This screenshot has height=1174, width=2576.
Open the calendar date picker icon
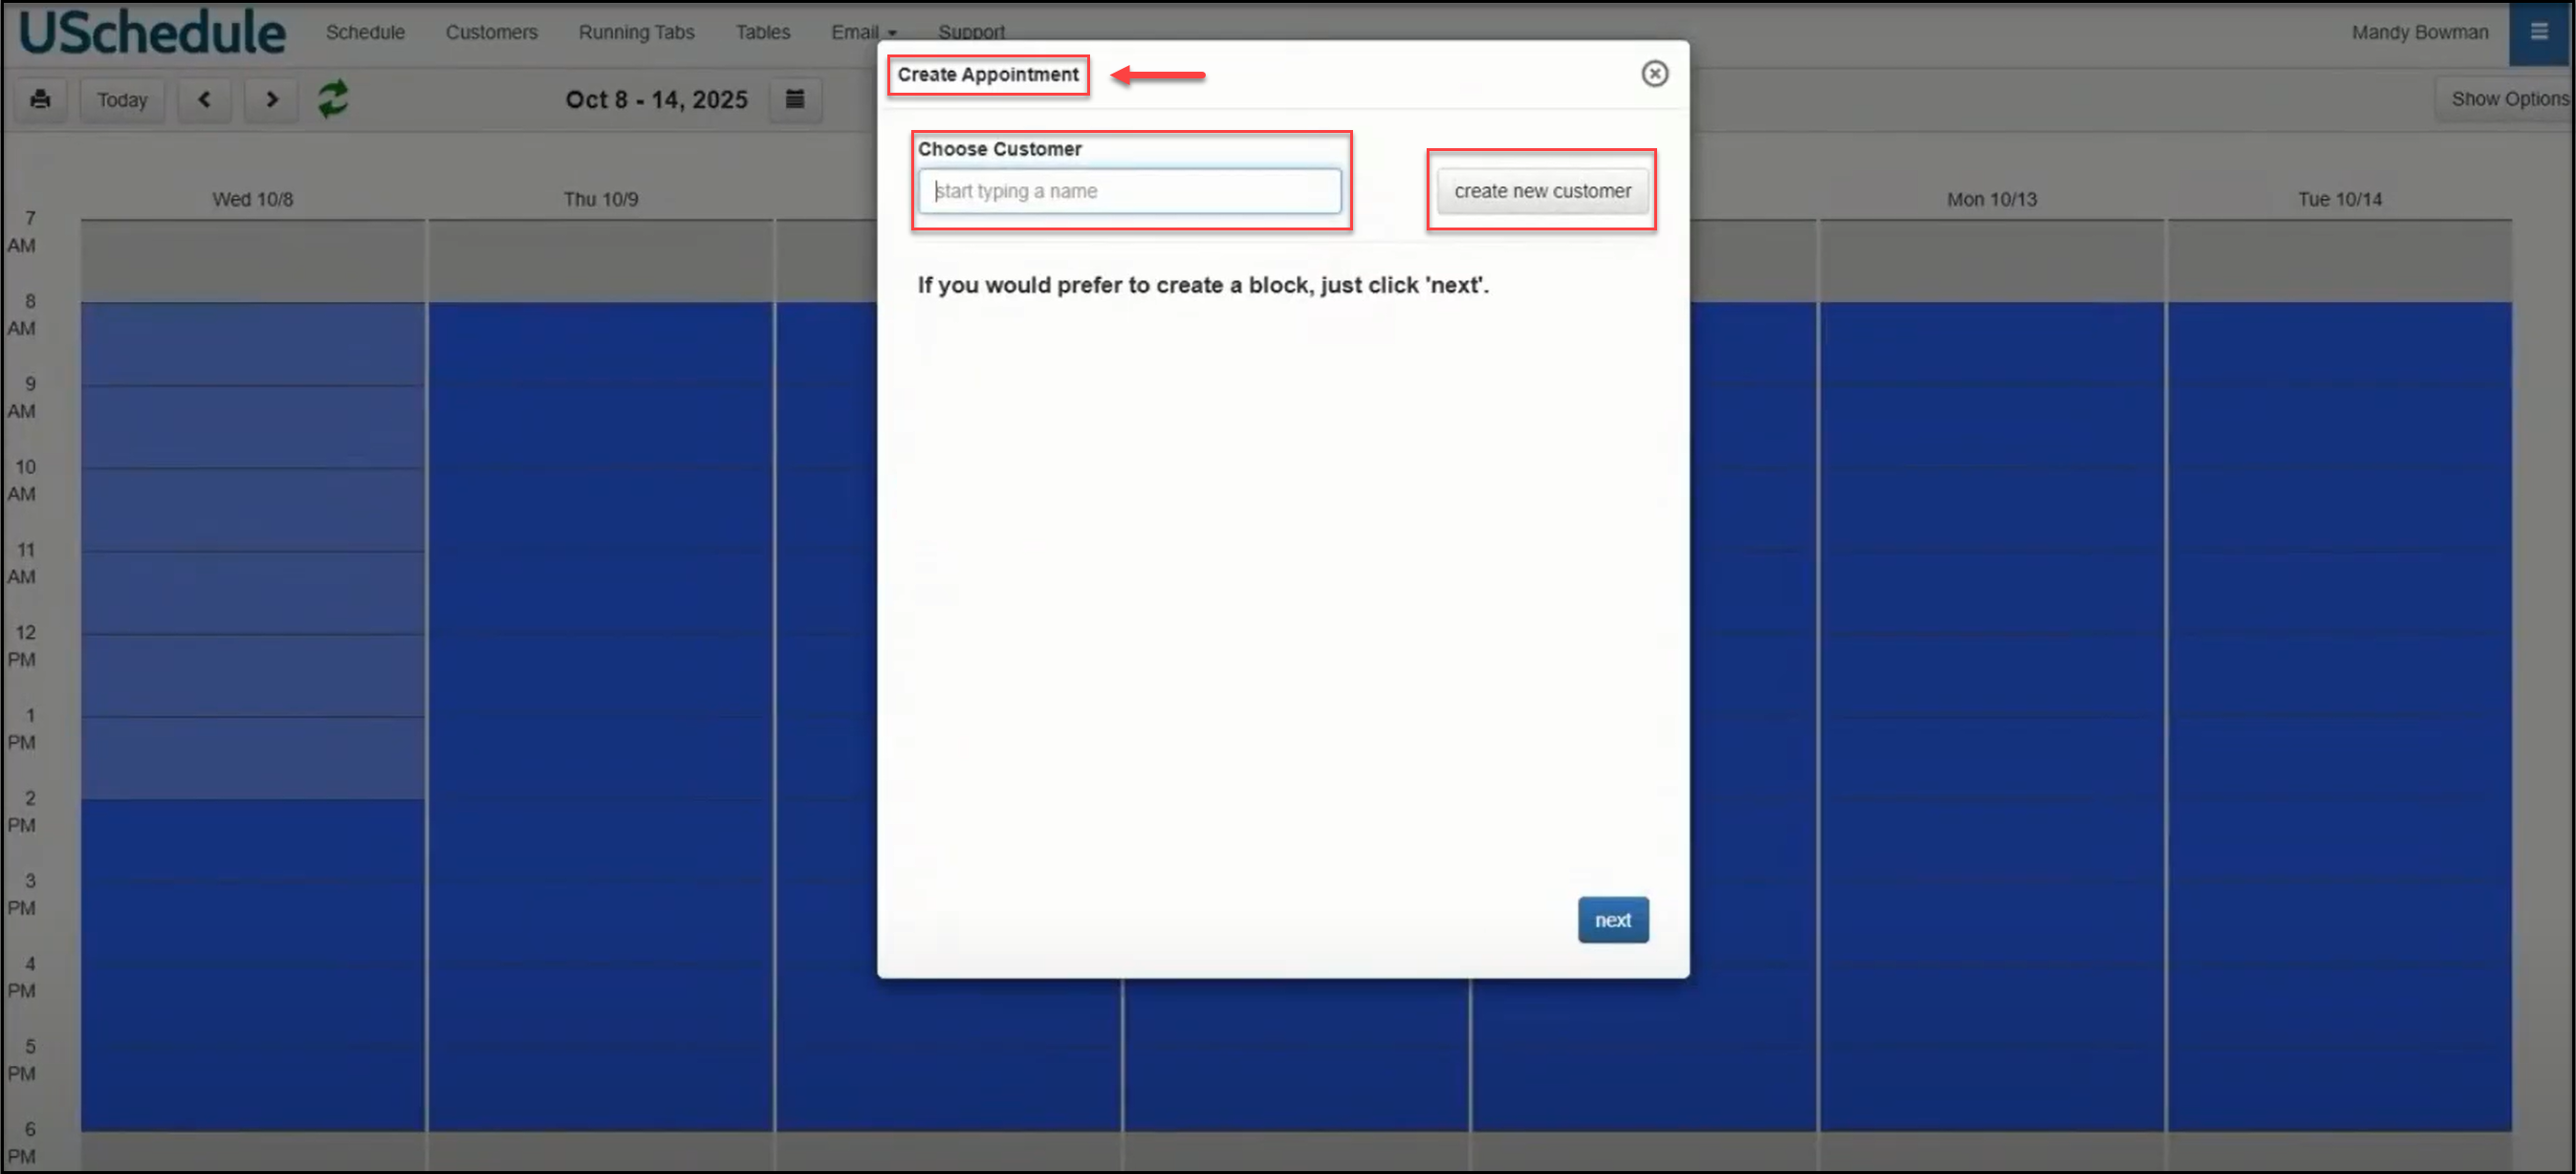(795, 99)
